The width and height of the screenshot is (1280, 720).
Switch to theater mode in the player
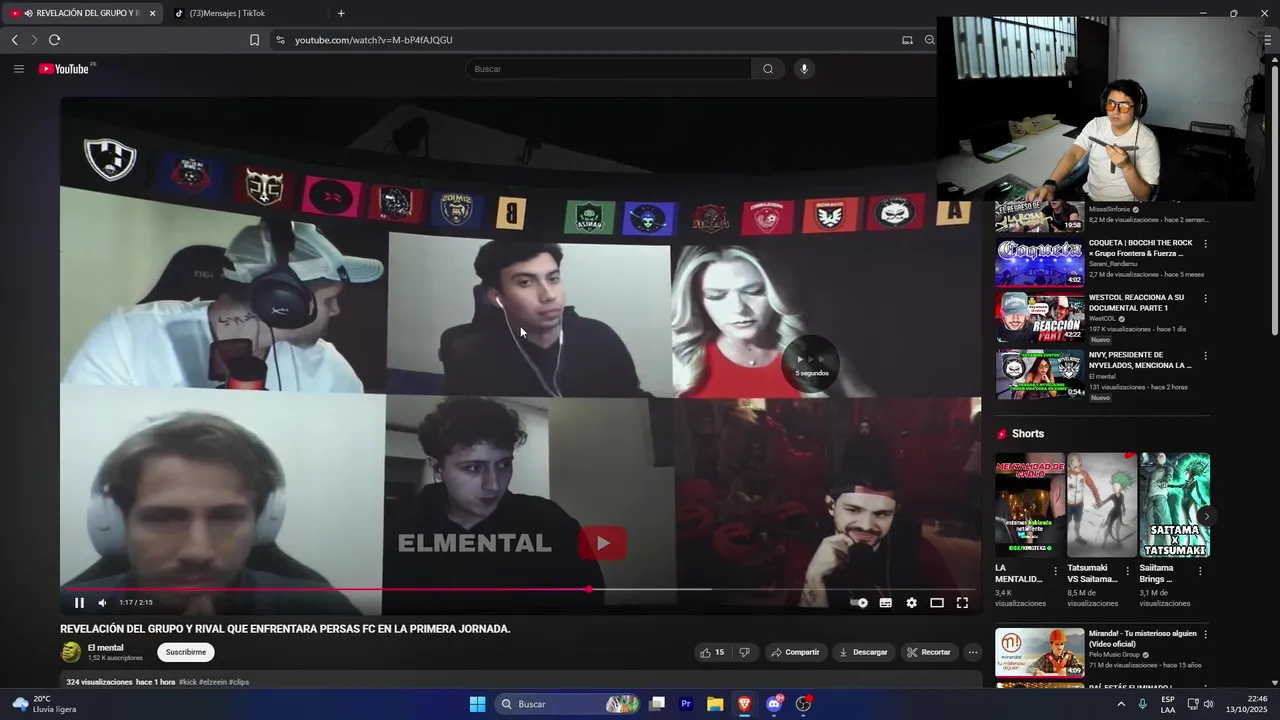pyautogui.click(x=937, y=603)
